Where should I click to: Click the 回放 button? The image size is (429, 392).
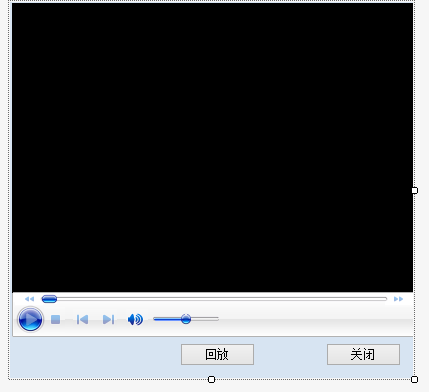217,354
